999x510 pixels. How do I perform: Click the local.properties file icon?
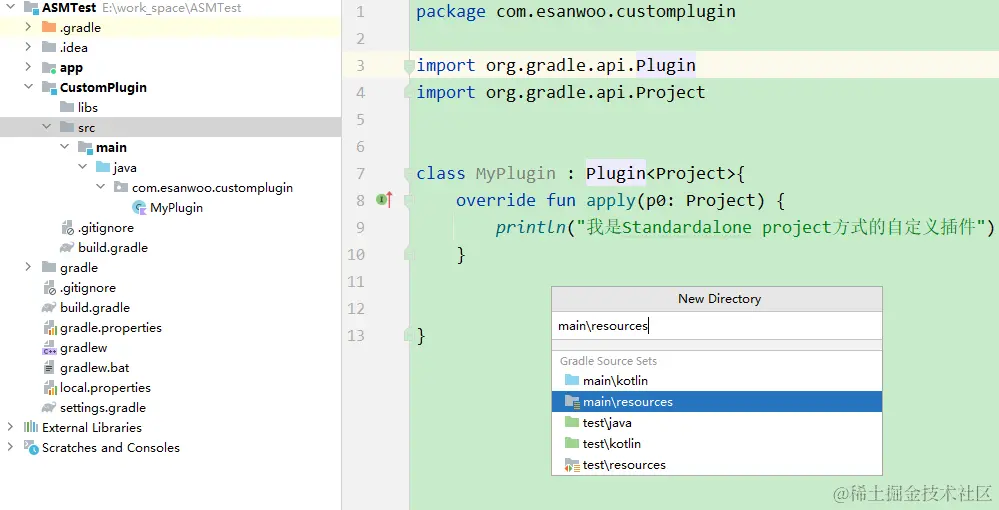click(50, 388)
